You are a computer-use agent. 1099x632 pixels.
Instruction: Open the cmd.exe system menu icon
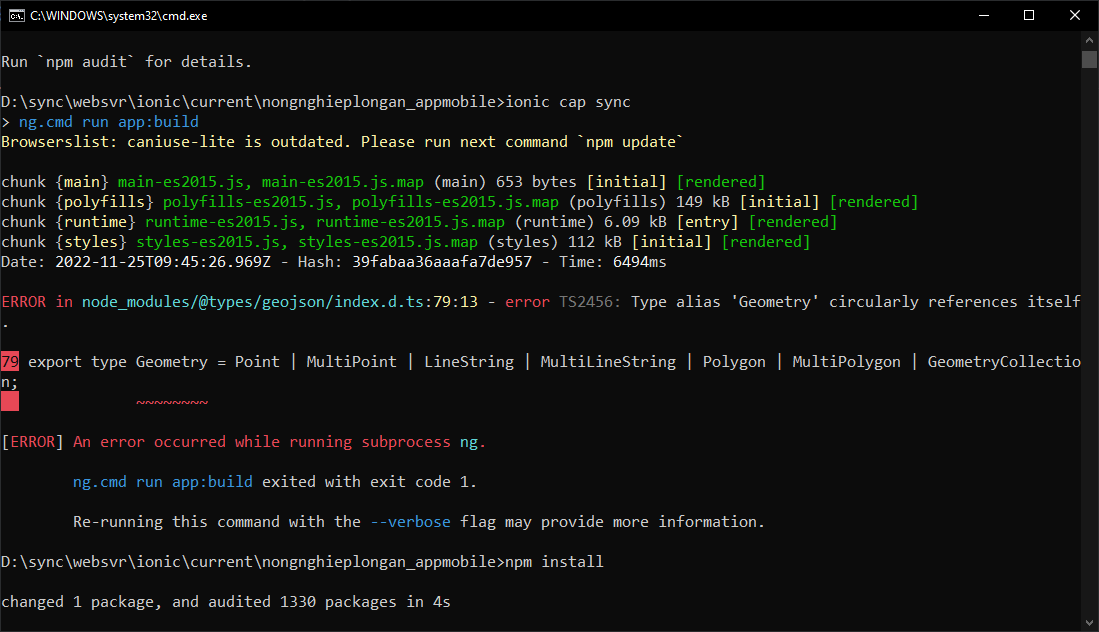click(16, 15)
